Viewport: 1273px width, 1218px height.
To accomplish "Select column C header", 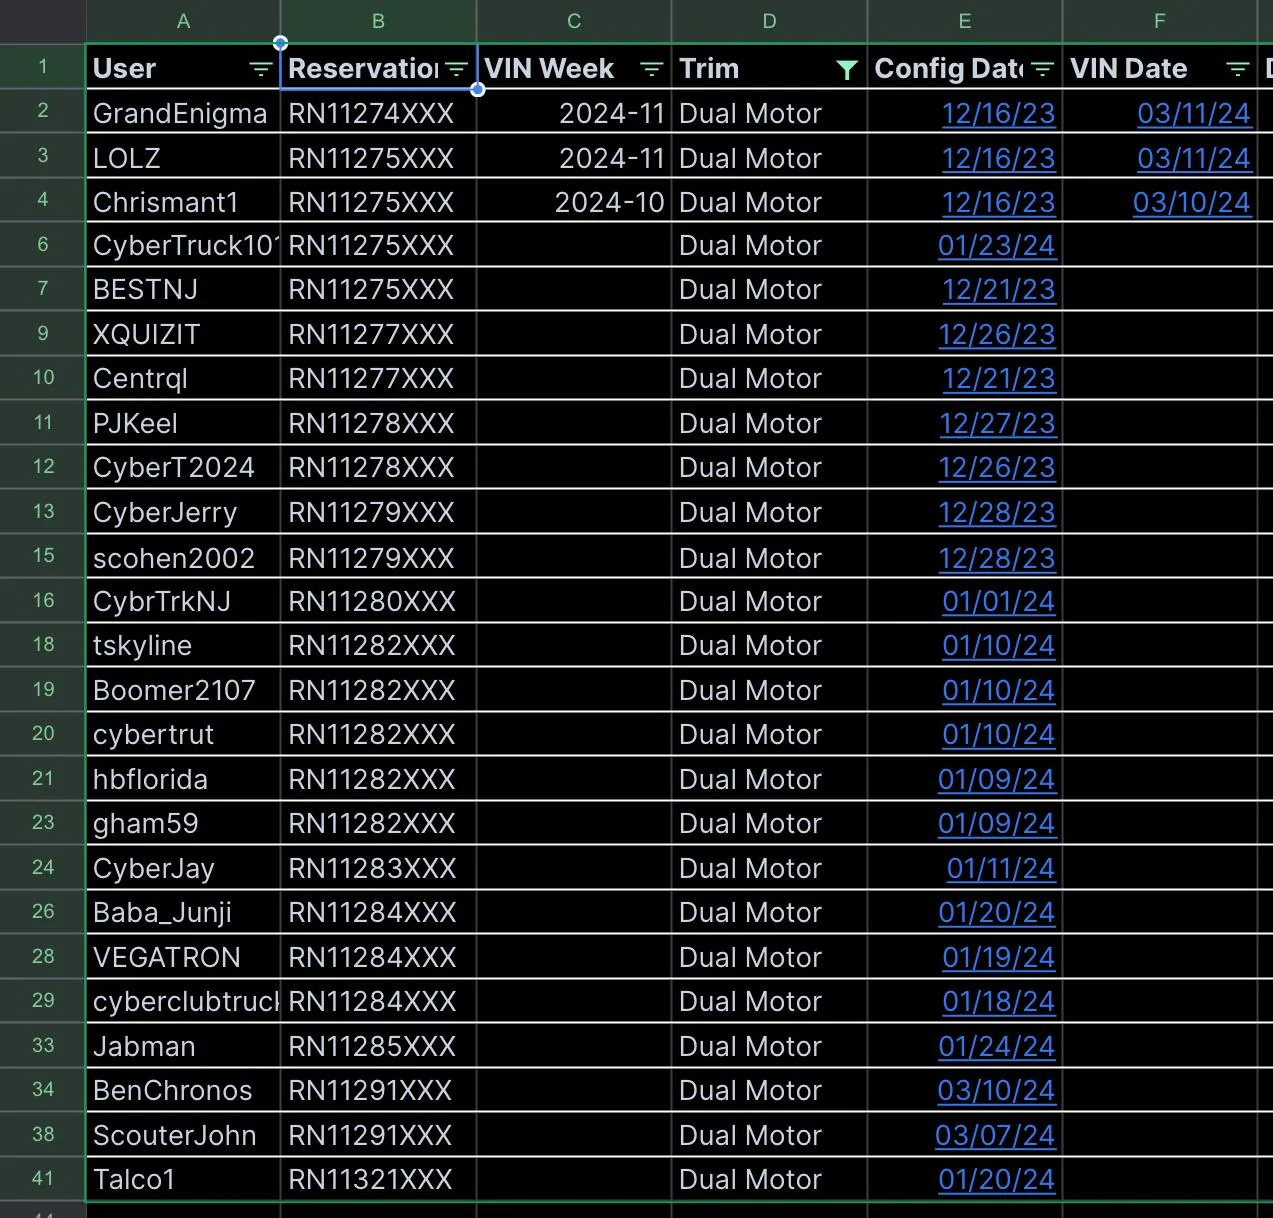I will coord(574,21).
